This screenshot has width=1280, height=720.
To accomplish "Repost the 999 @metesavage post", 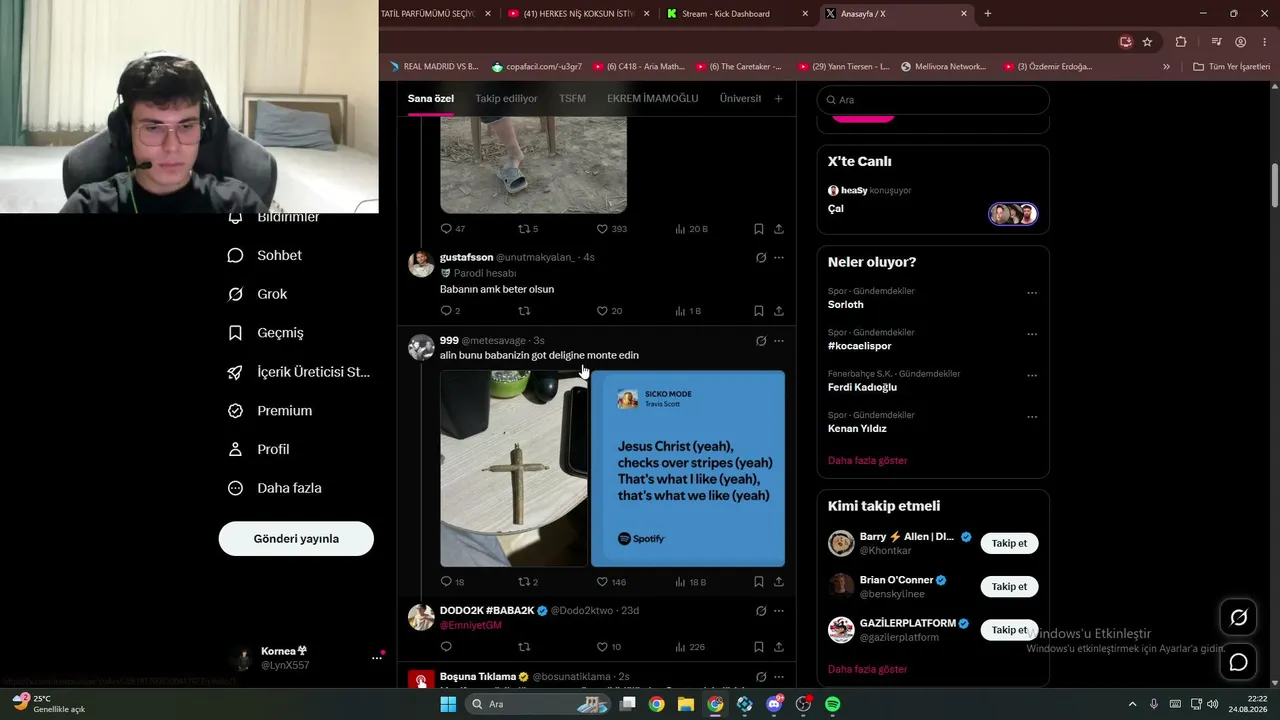I will pos(523,582).
